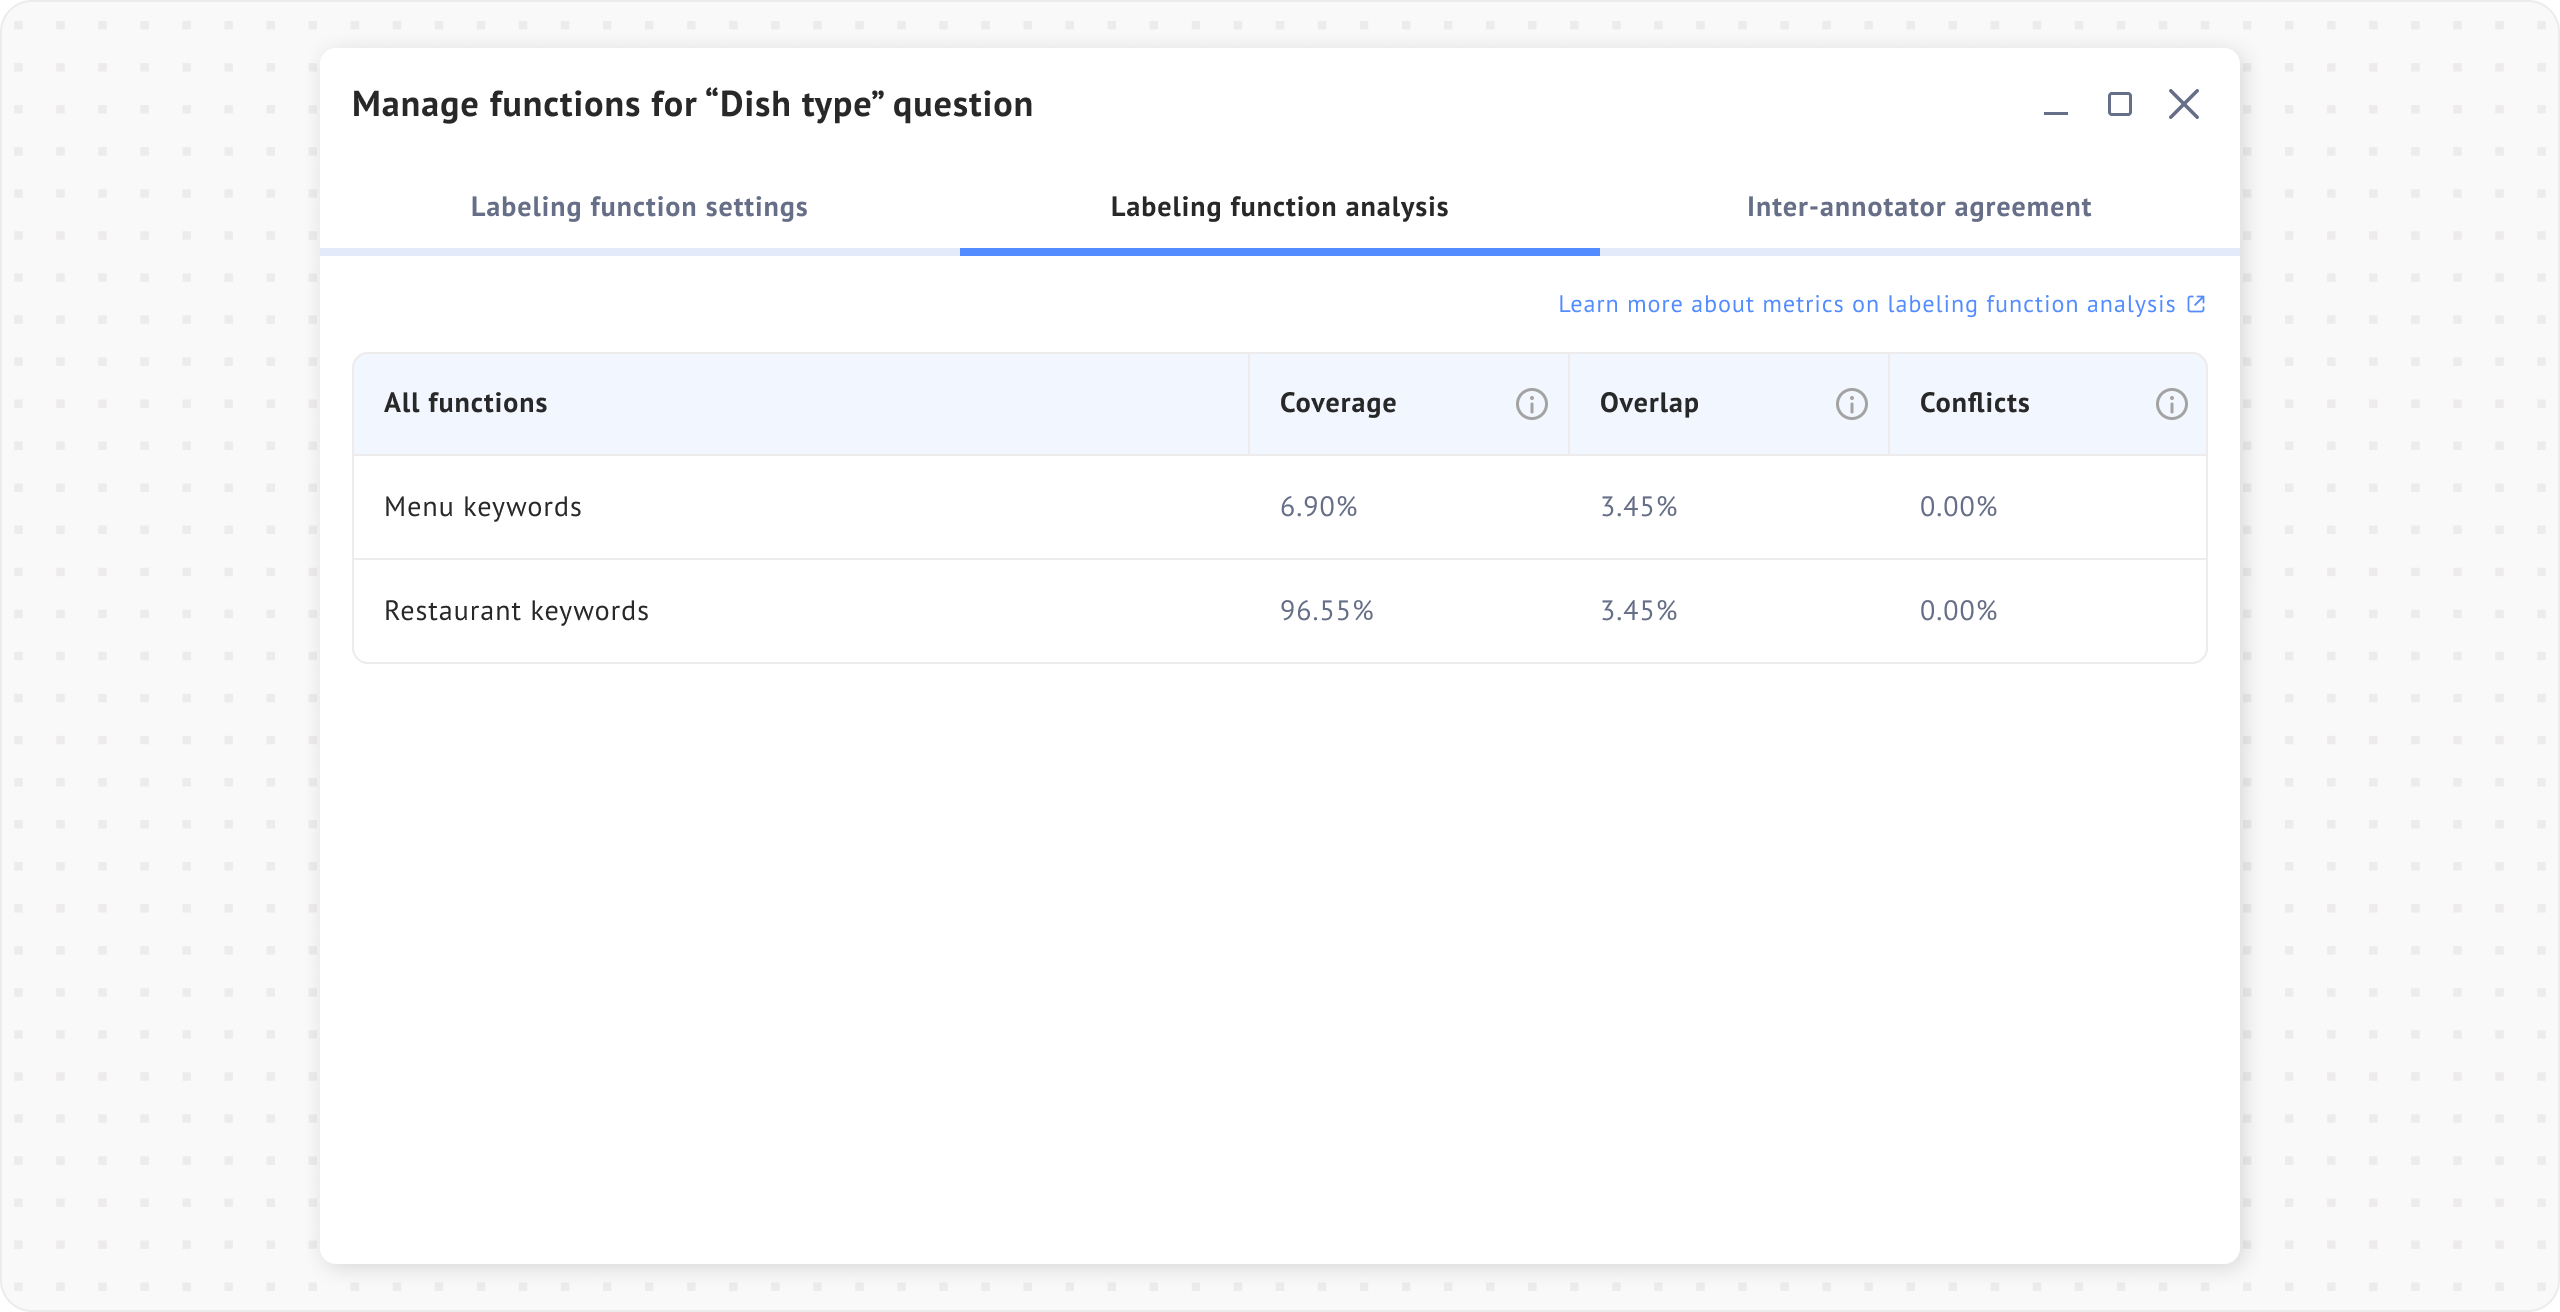Viewport: 2560px width, 1312px height.
Task: Click the dialog title Manage functions
Action: [x=692, y=104]
